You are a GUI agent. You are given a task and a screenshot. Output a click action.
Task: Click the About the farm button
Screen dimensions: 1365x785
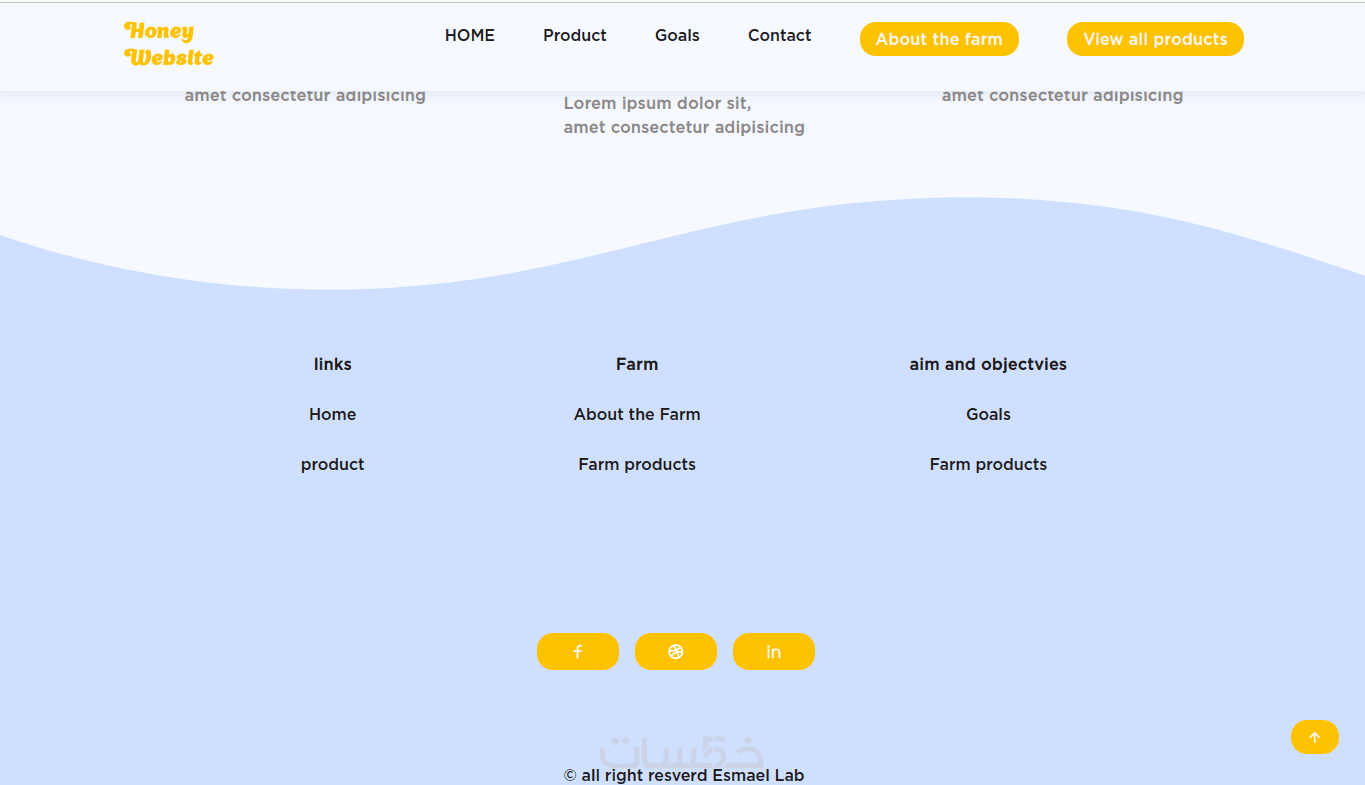coord(939,39)
